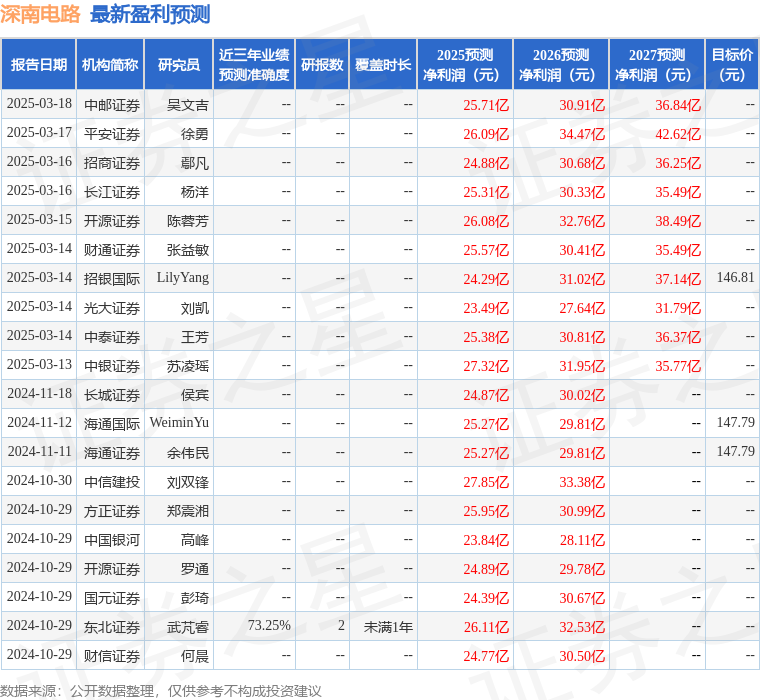
Task: Click the 财通证券 institution cell
Action: [112, 250]
